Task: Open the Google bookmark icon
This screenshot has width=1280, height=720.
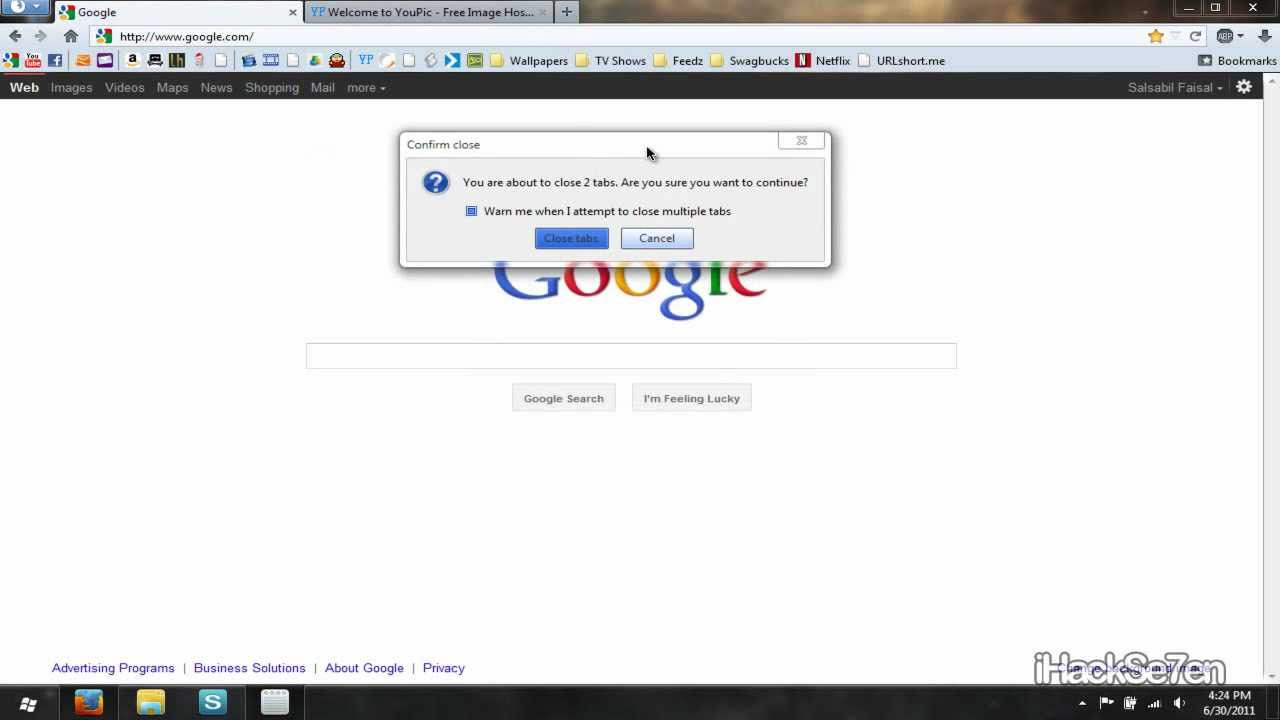Action: (11, 60)
